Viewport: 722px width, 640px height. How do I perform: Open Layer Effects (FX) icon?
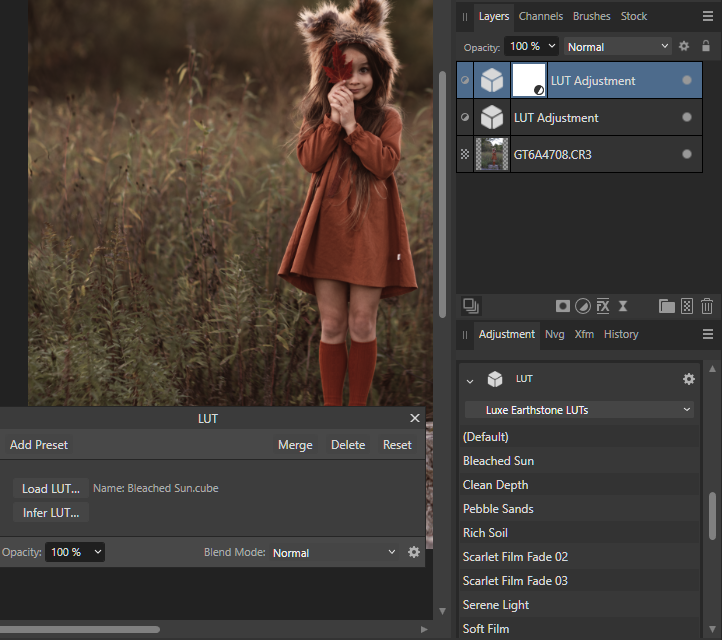pos(603,306)
